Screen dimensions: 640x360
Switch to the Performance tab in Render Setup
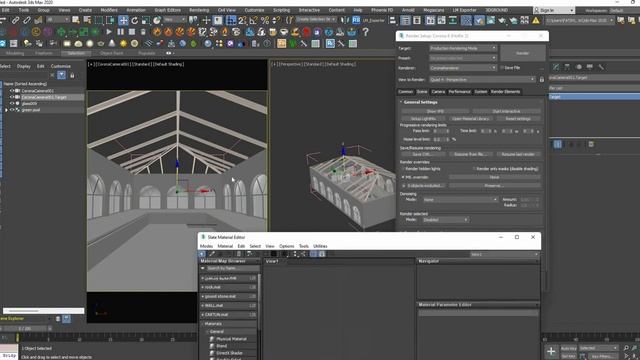(x=460, y=91)
